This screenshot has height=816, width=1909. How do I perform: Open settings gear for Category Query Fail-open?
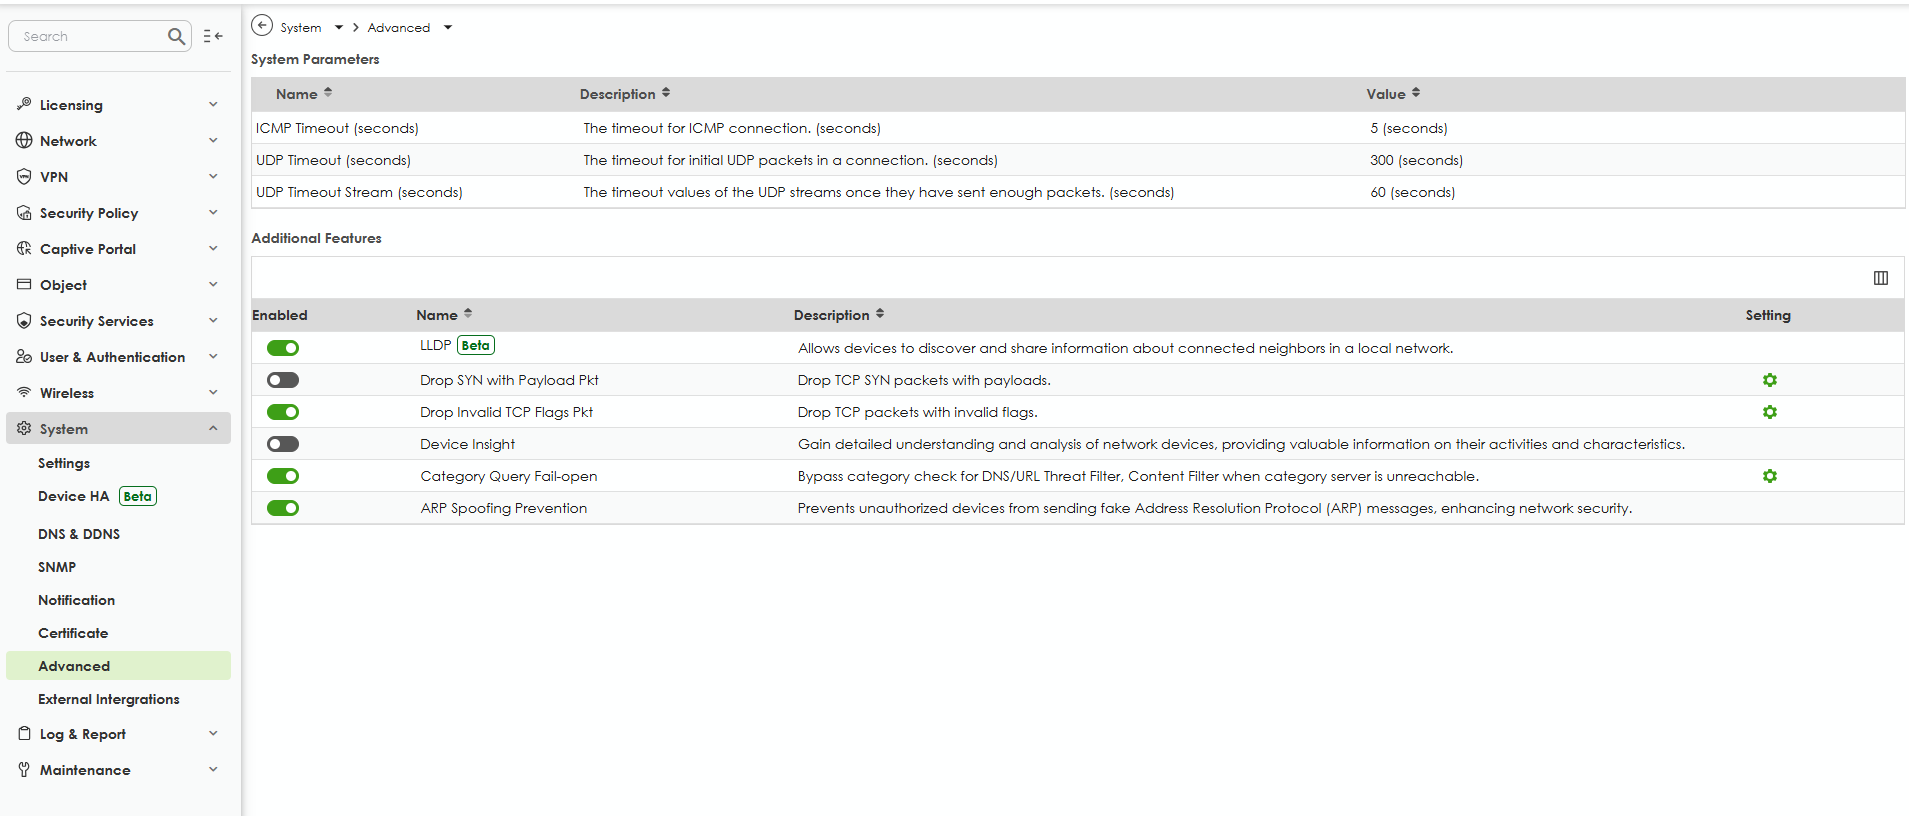(x=1769, y=476)
